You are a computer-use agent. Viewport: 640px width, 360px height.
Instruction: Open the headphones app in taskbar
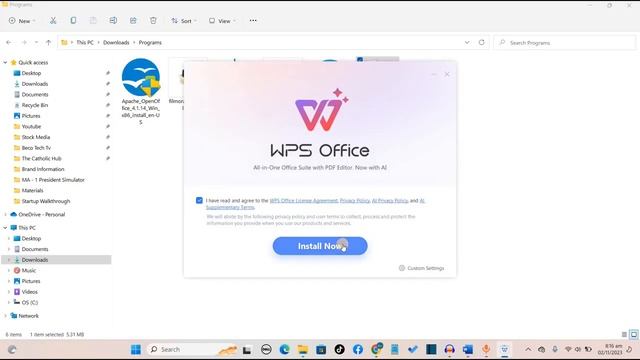[449, 349]
